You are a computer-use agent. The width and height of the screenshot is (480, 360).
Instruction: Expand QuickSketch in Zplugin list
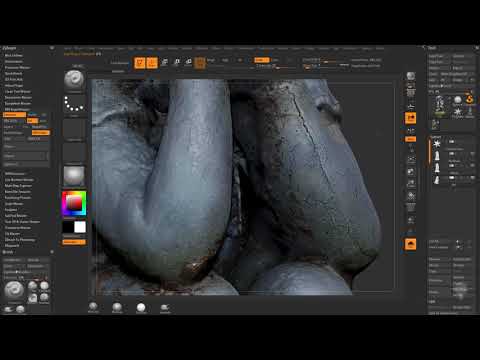(13, 74)
